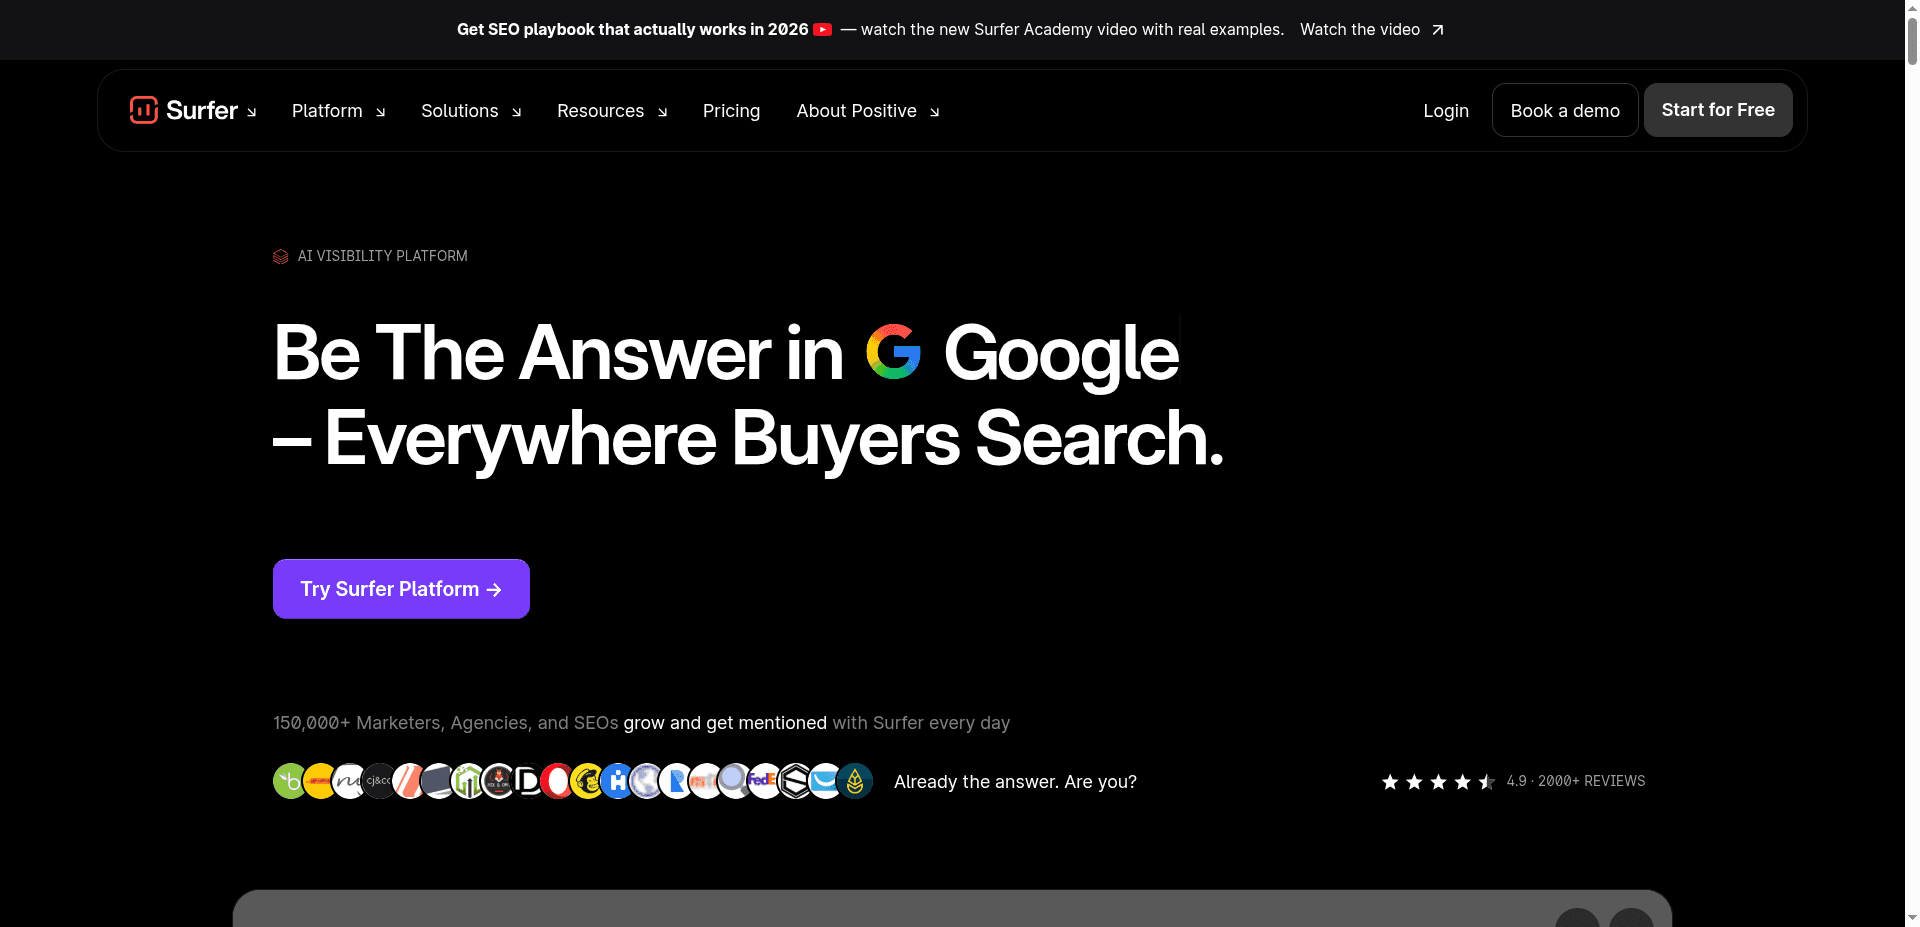Image resolution: width=1920 pixels, height=927 pixels.
Task: Click the scrollbar down arrow
Action: 1912,918
